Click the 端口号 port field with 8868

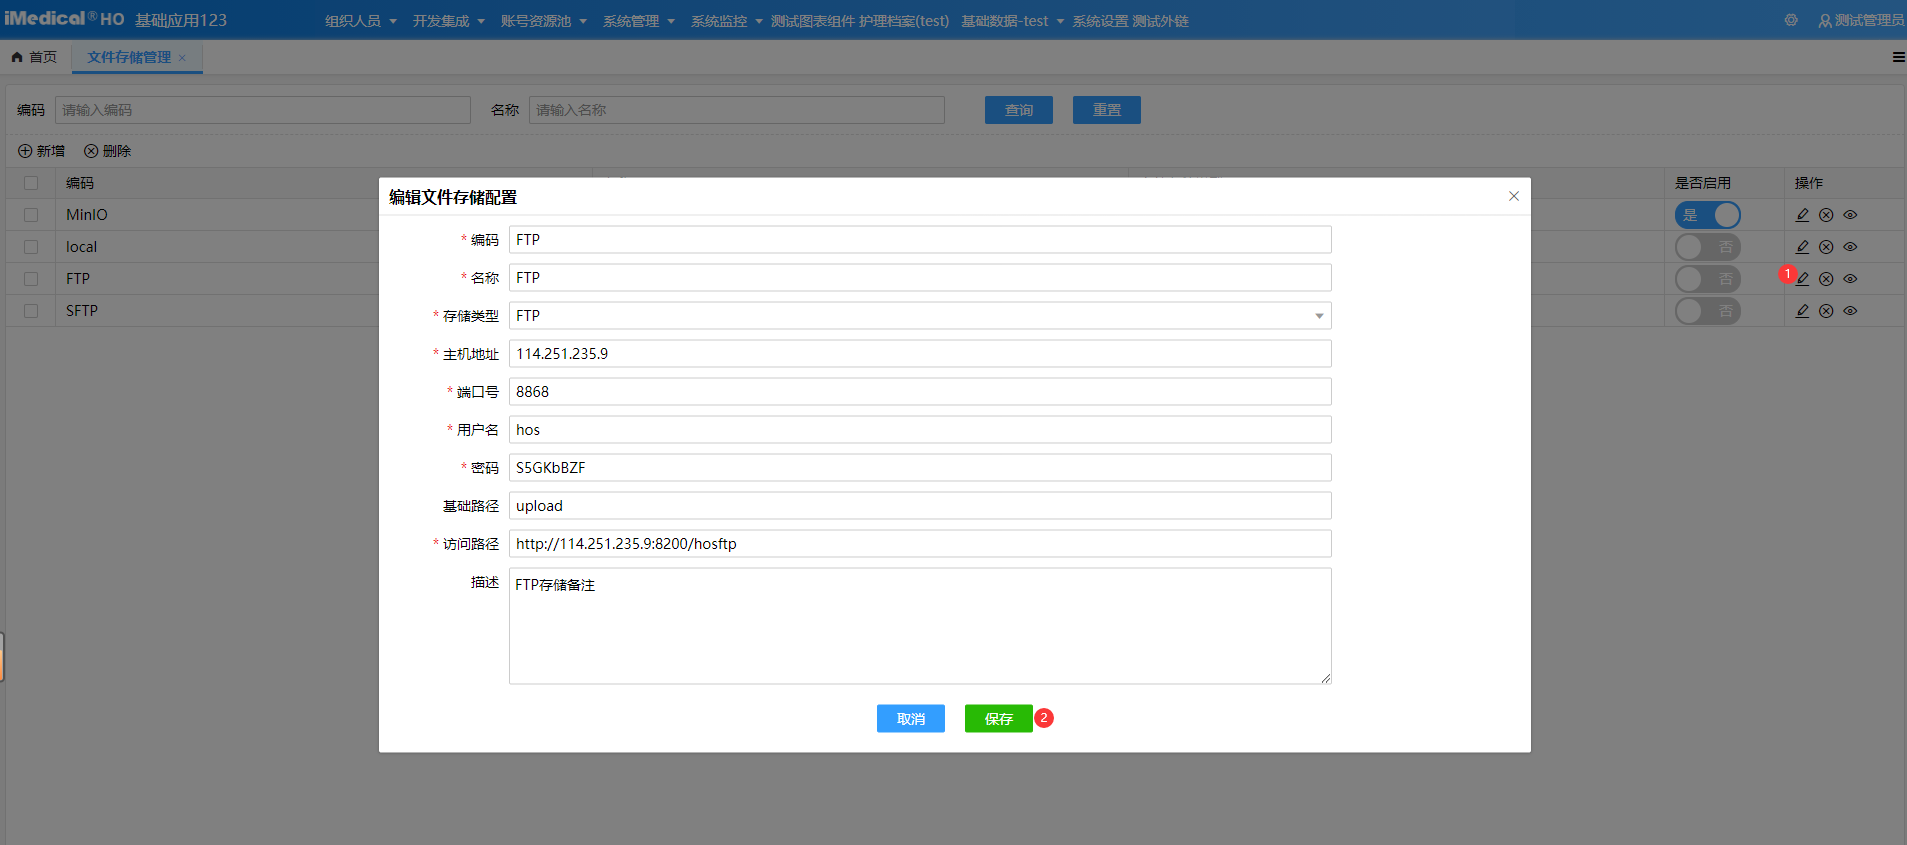[920, 392]
